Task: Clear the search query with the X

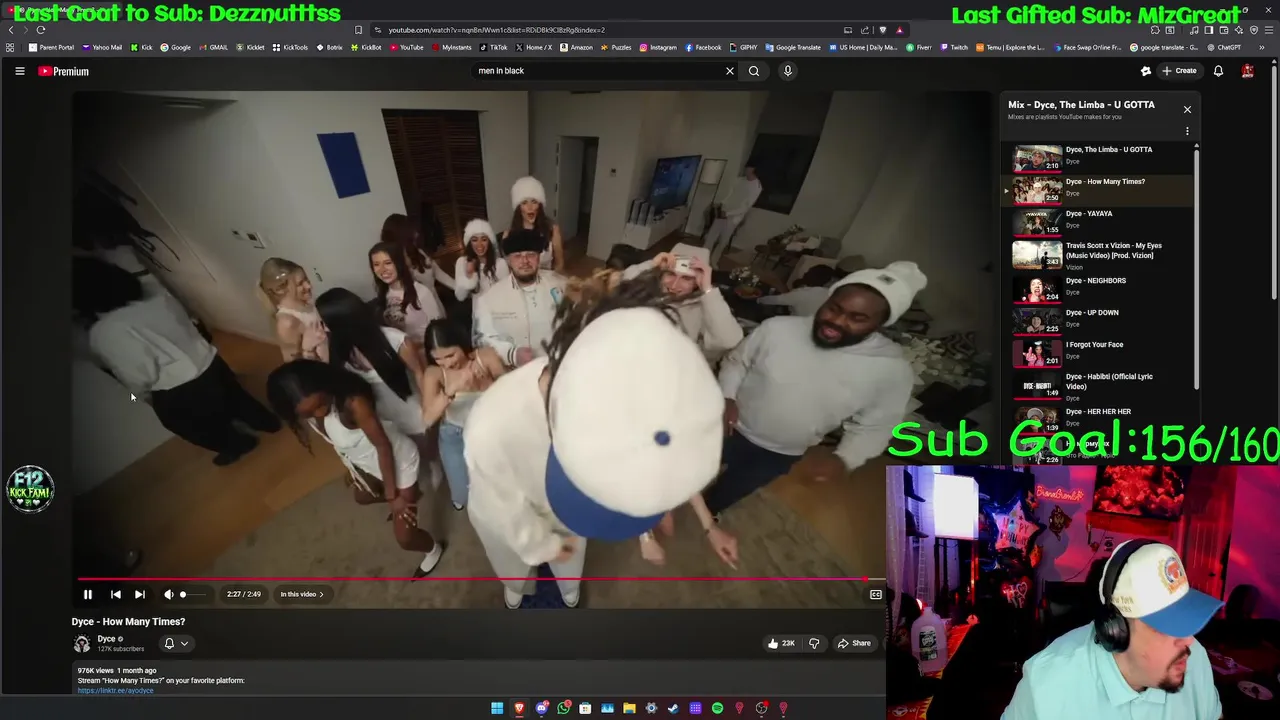Action: tap(729, 71)
